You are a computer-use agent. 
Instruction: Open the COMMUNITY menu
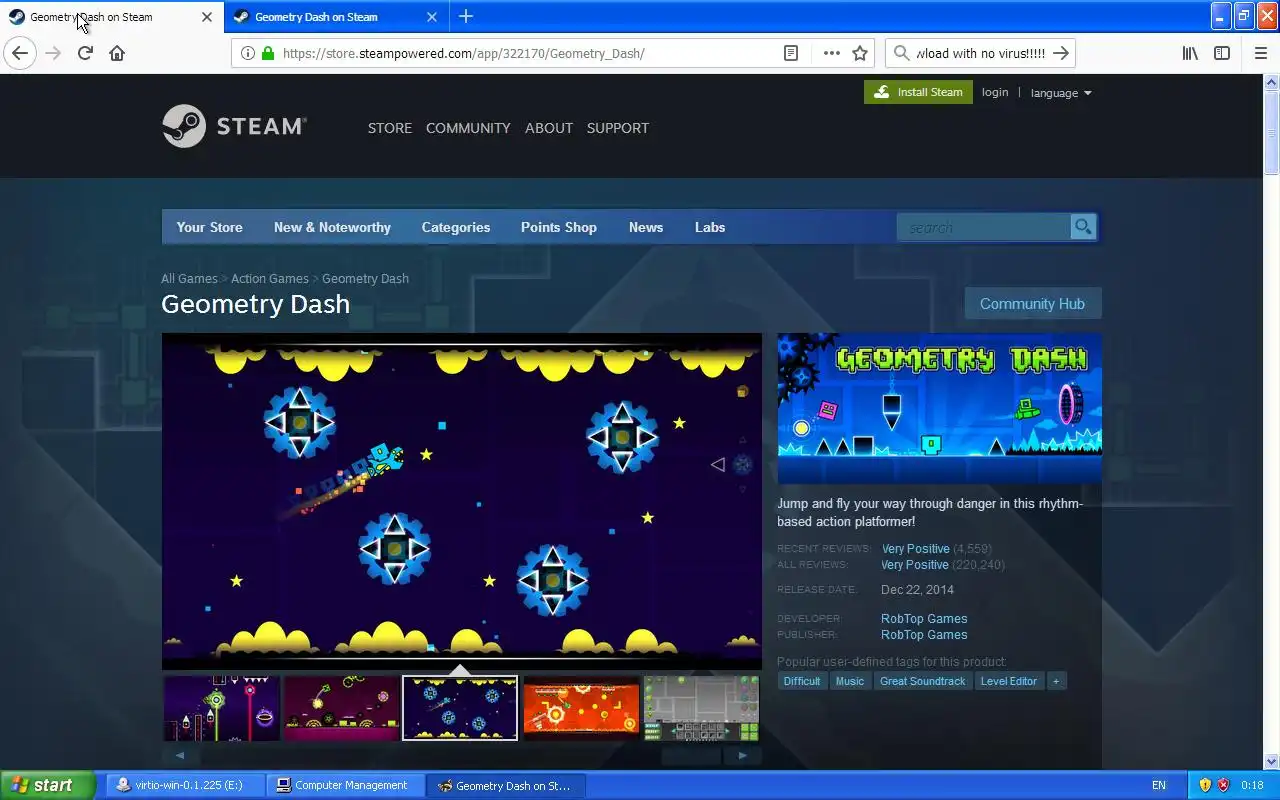click(x=468, y=128)
